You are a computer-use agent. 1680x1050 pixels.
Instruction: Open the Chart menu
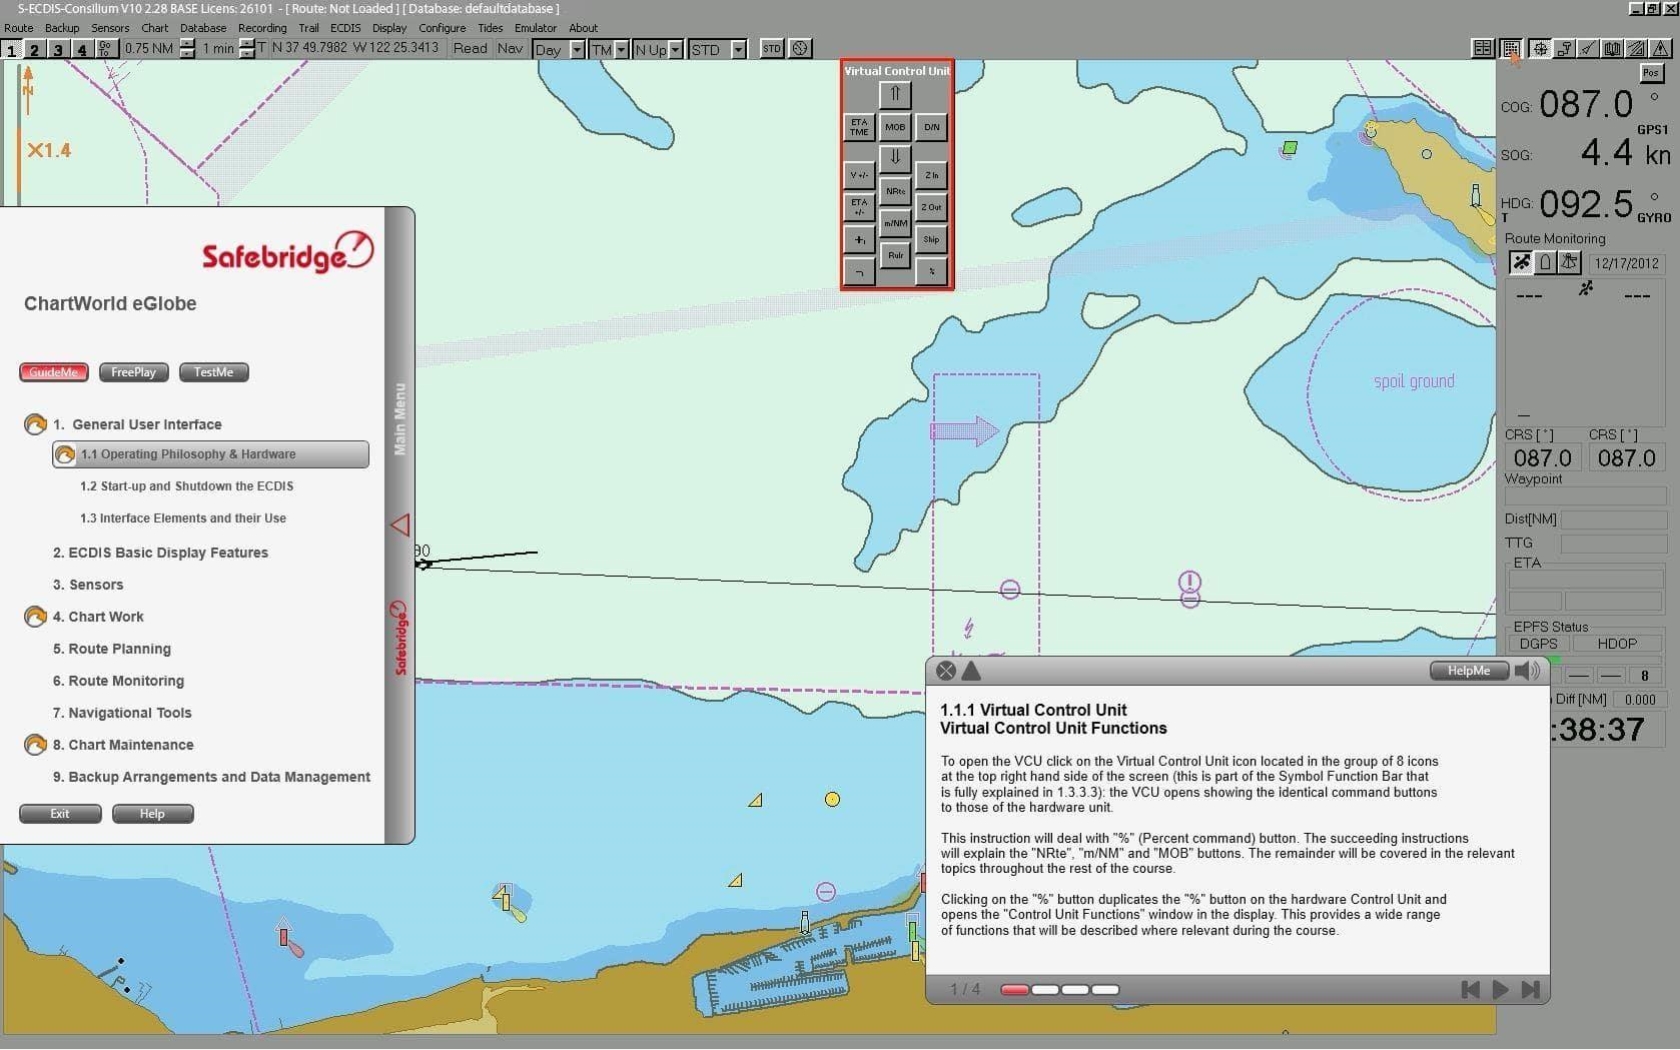(154, 28)
